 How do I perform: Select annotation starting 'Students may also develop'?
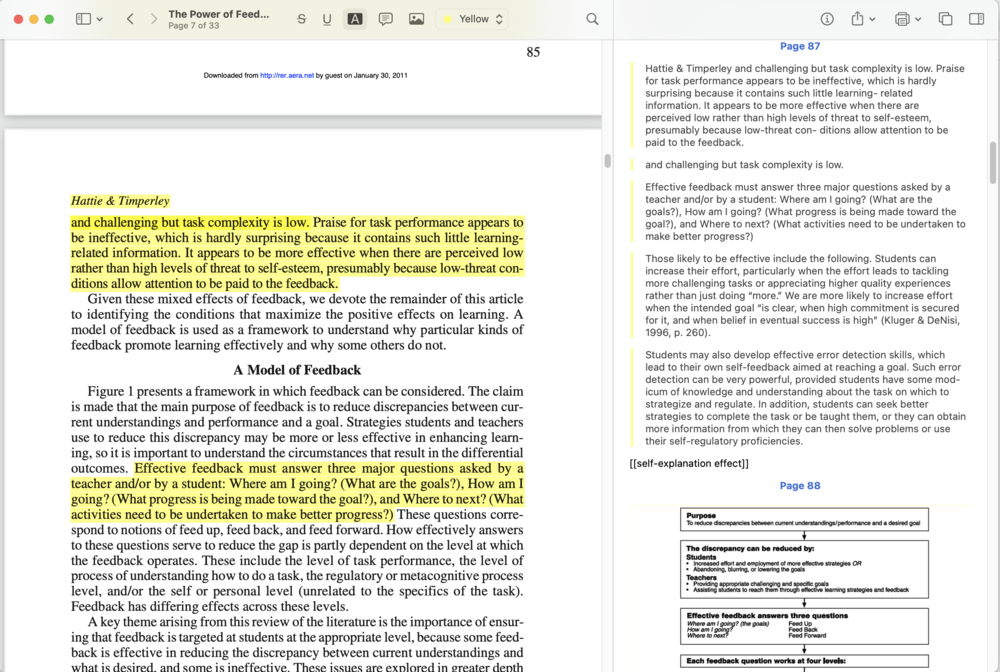coord(805,398)
